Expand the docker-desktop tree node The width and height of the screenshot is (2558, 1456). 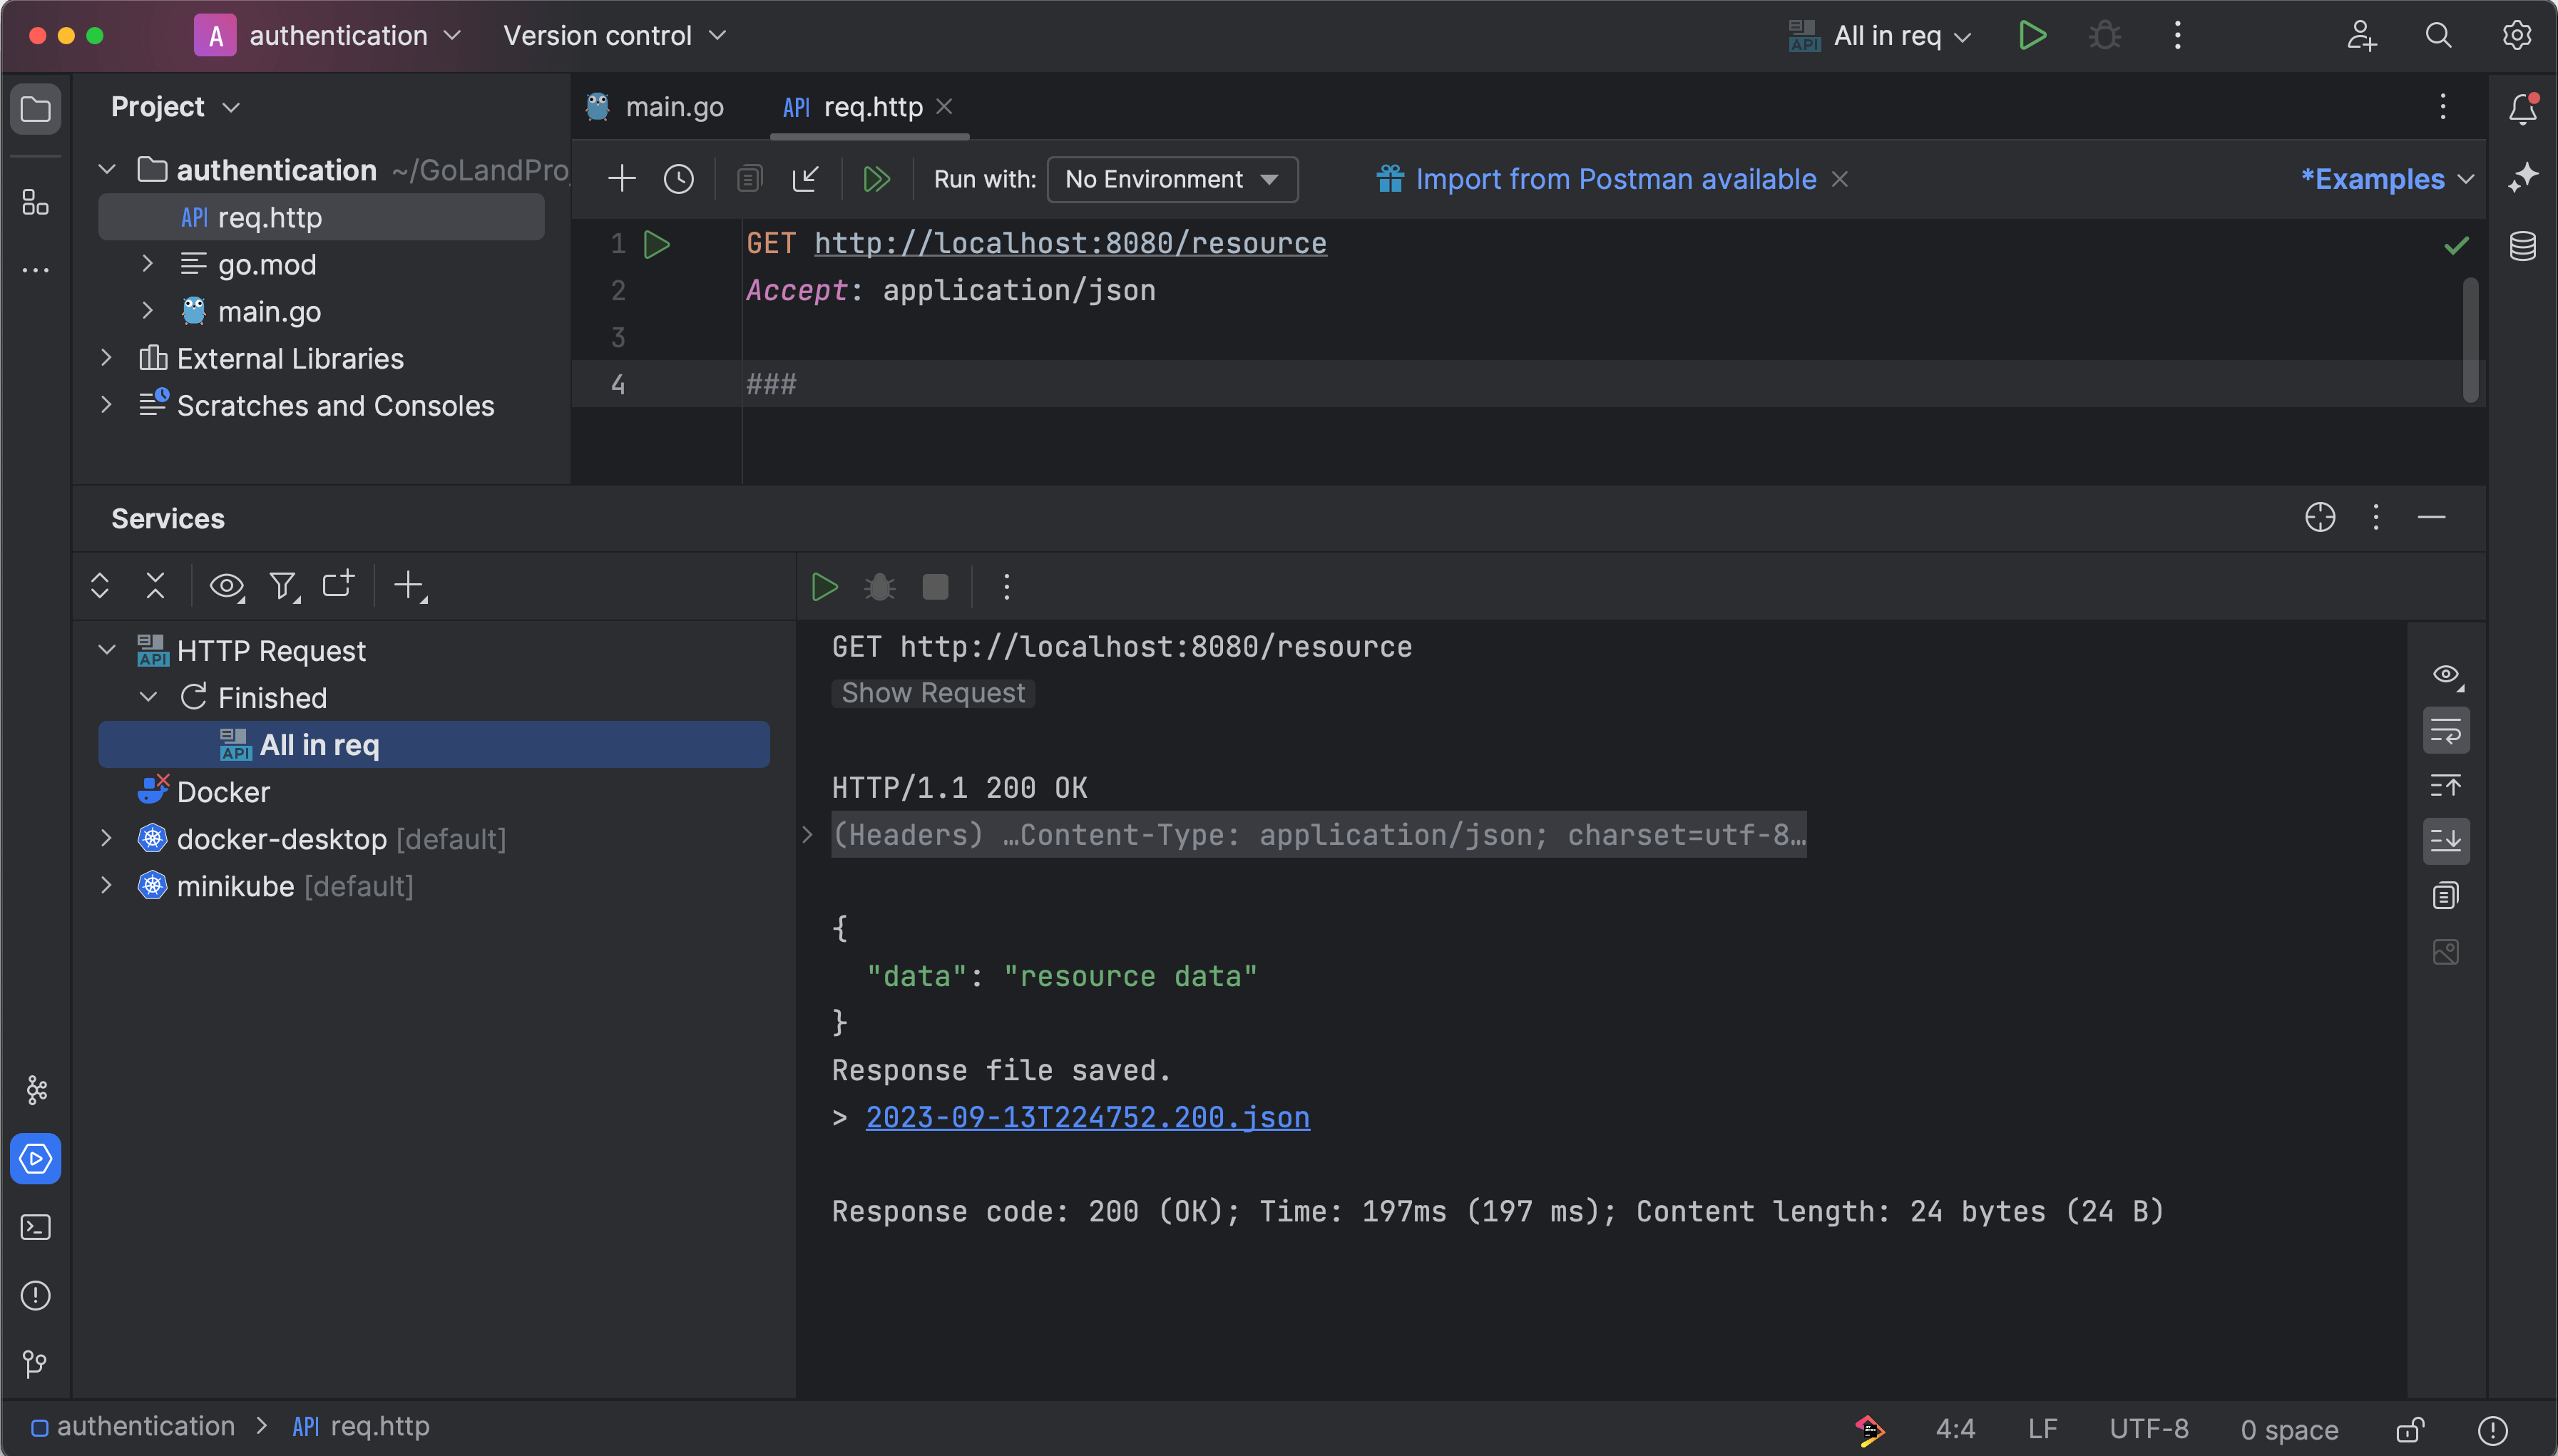[x=107, y=838]
